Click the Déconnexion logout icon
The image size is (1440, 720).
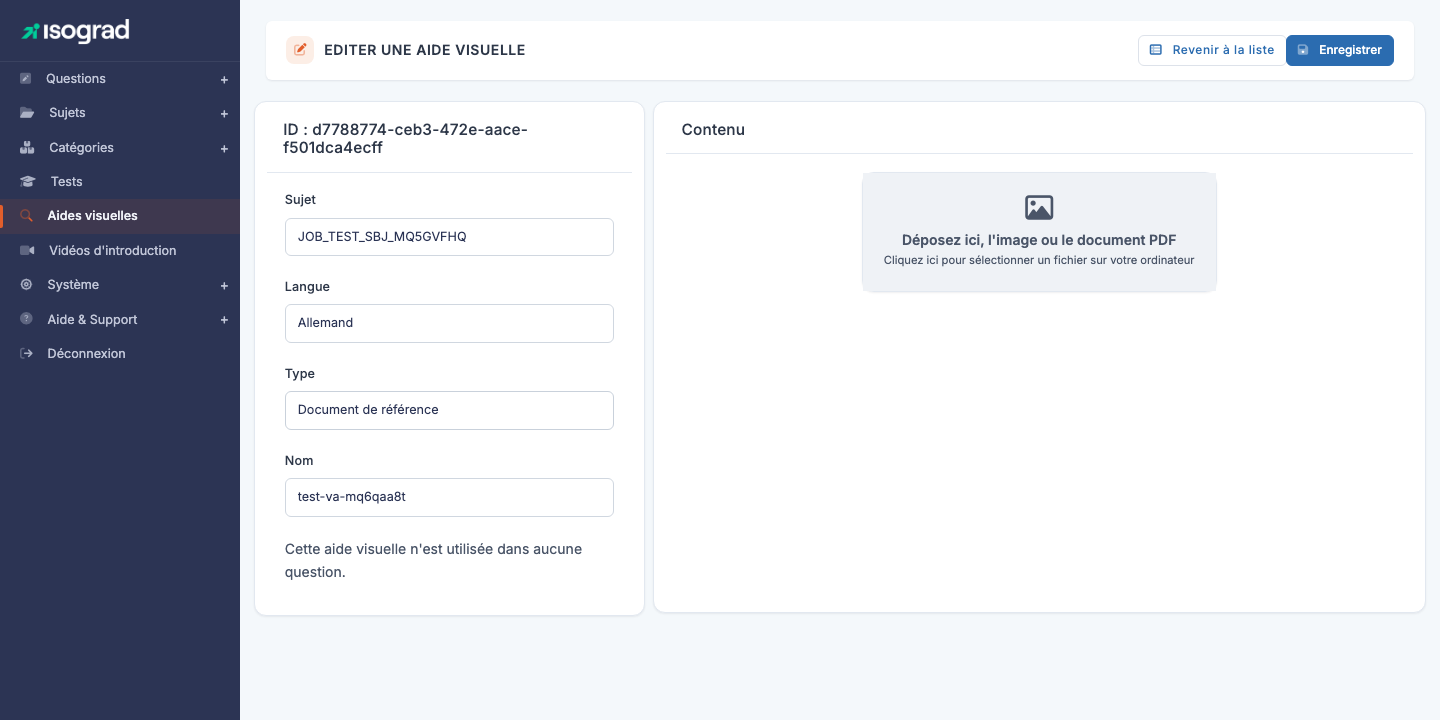(x=27, y=354)
